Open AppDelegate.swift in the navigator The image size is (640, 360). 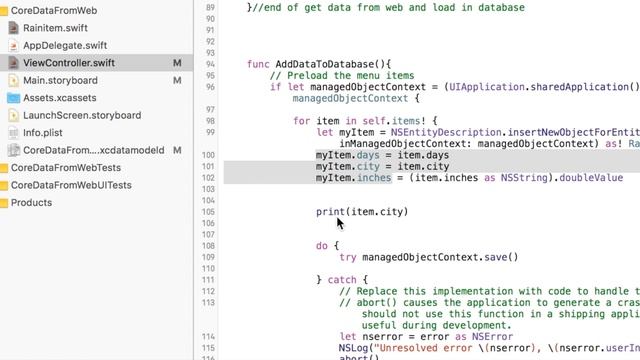(x=65, y=45)
